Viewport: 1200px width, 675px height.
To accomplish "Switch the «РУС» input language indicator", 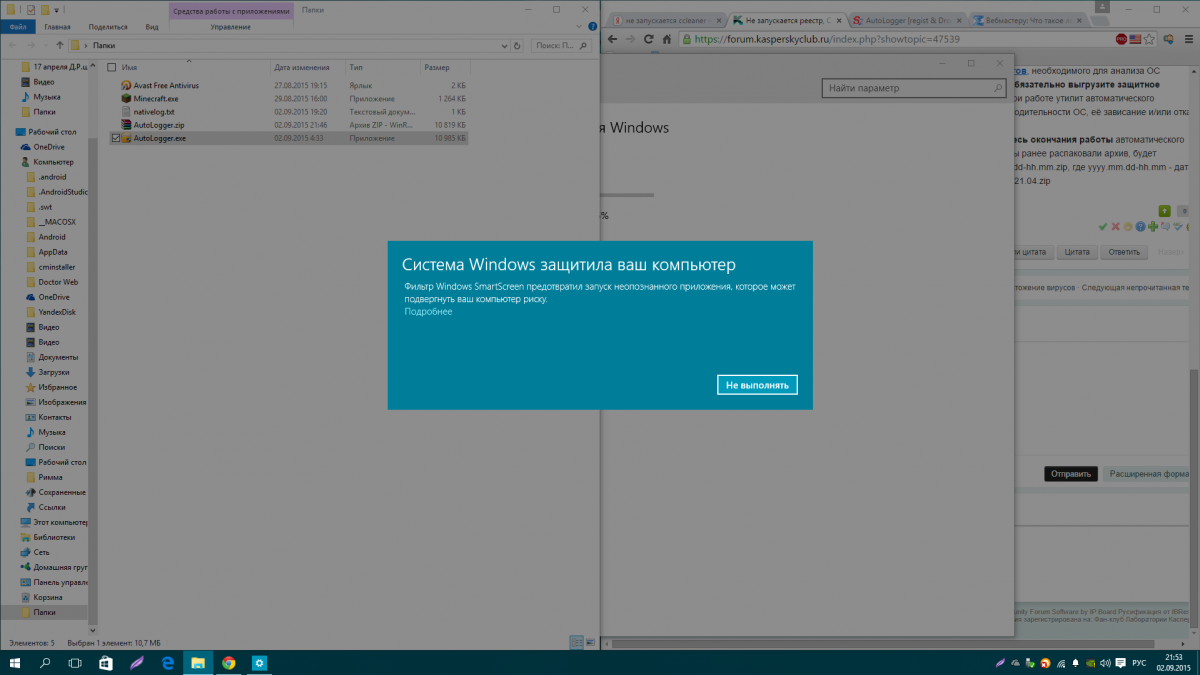I will click(1139, 663).
